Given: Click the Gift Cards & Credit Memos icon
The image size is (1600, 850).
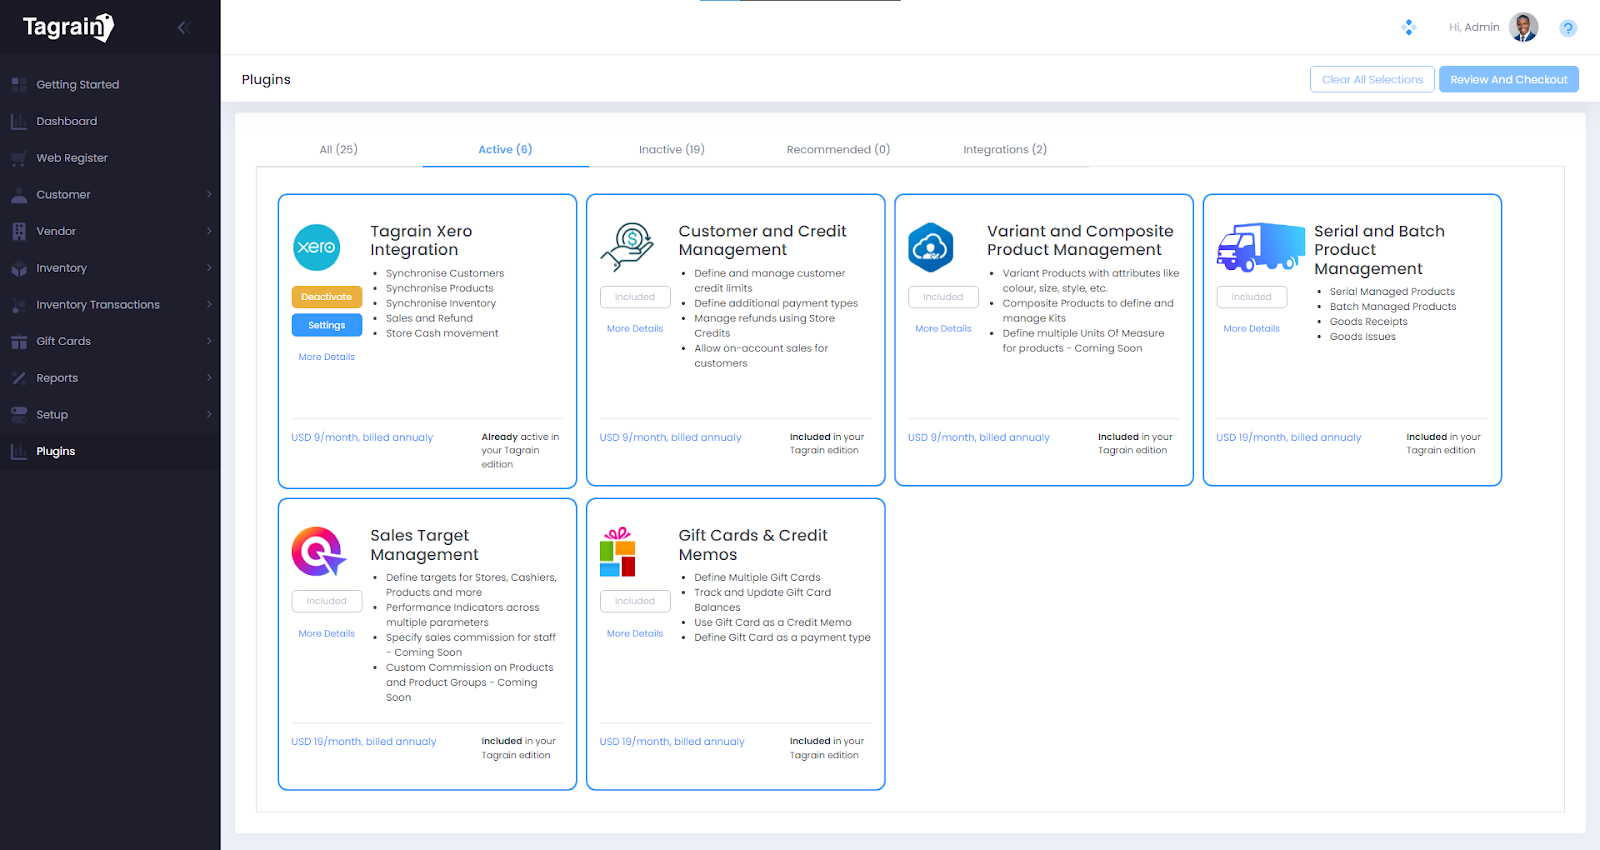Looking at the screenshot, I should click(618, 551).
